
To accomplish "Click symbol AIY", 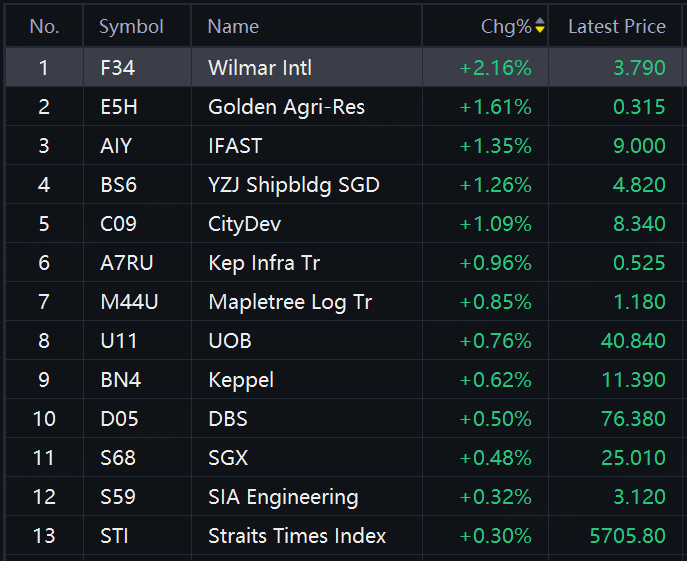I will point(116,146).
